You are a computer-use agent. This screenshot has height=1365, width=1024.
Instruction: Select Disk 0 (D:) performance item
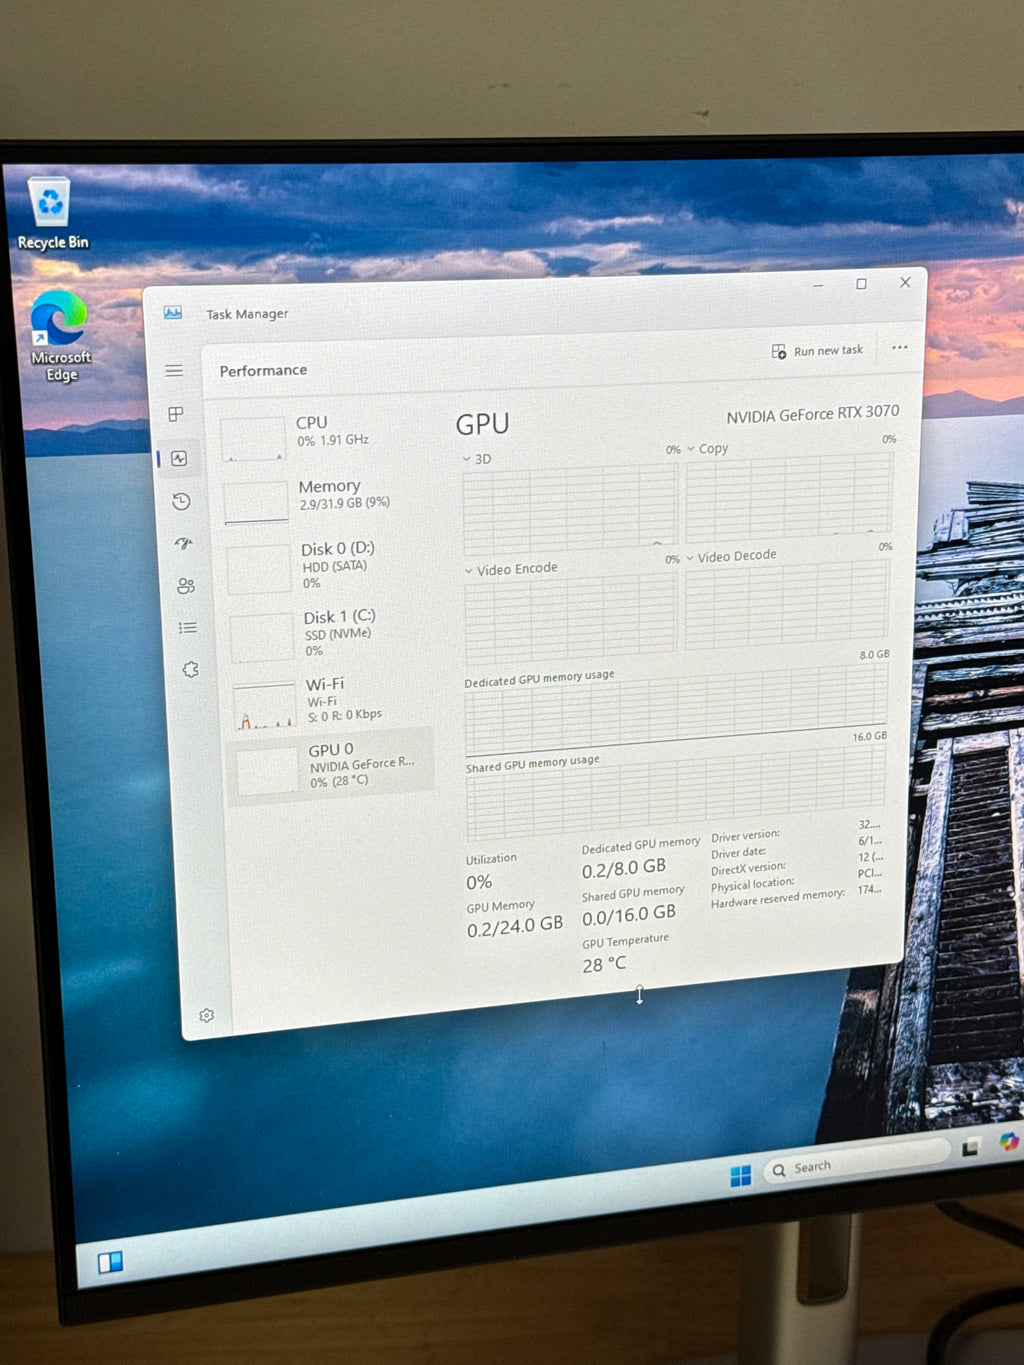tap(327, 566)
